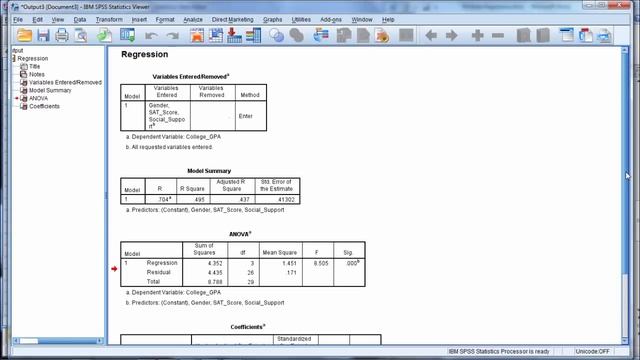Open the Utilities menu
Viewport: 640px width, 360px height.
pyautogui.click(x=301, y=20)
